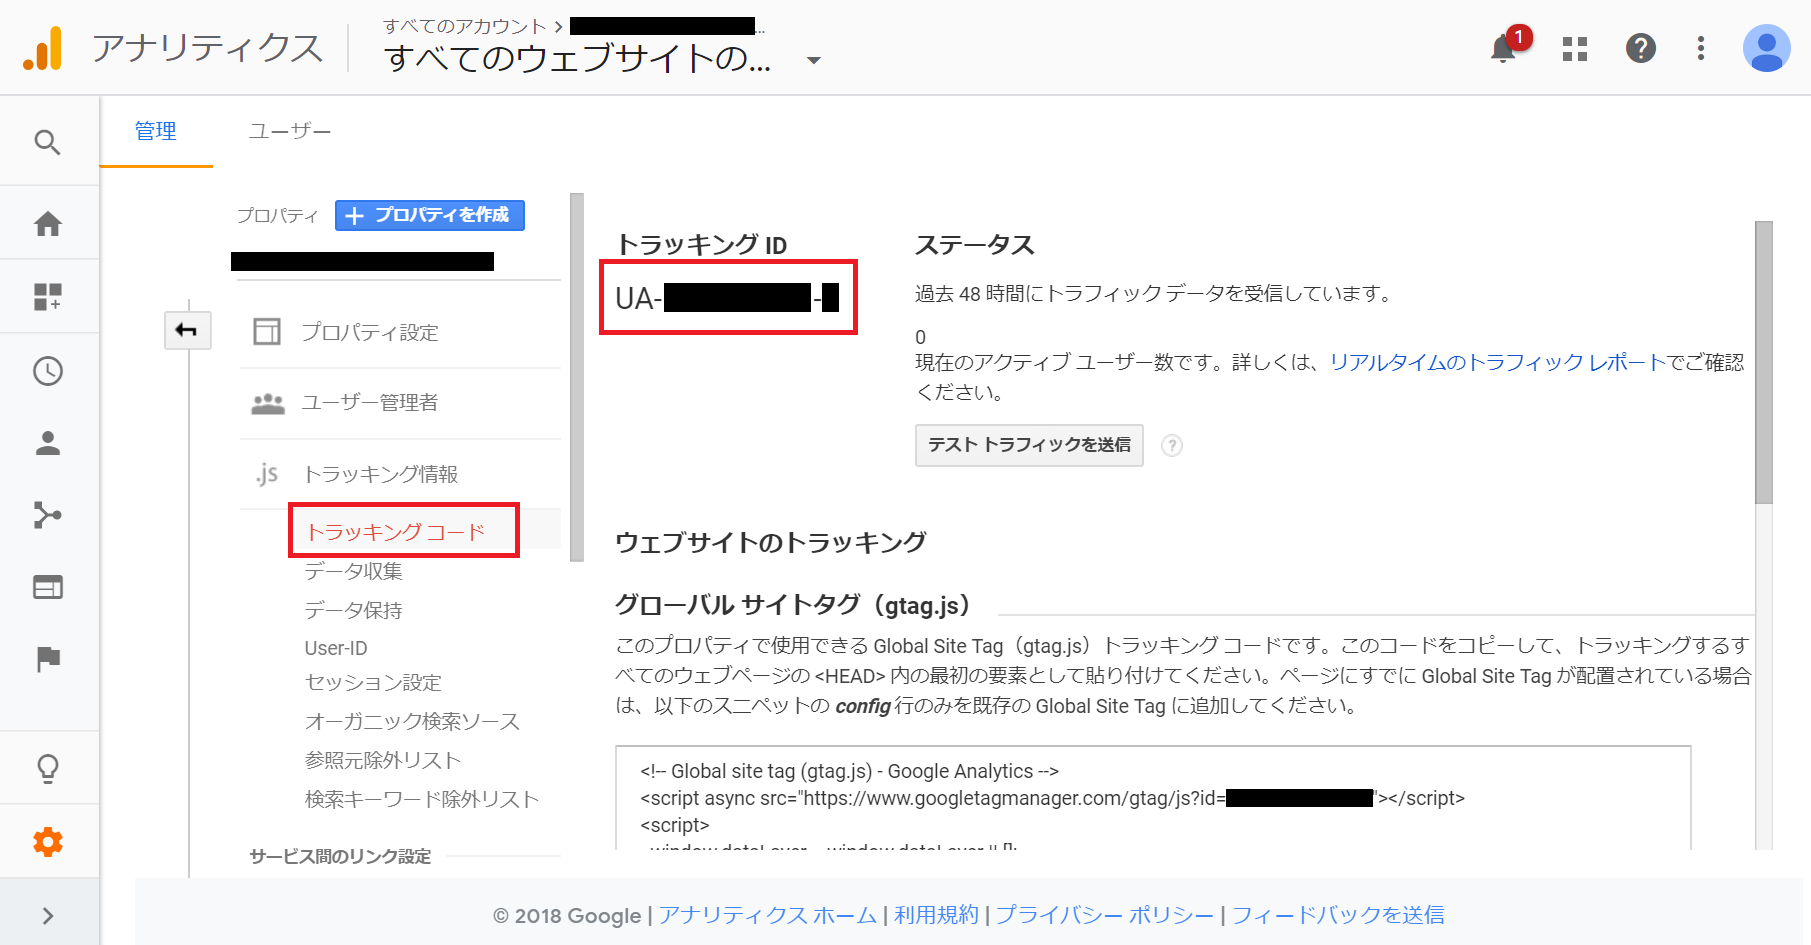Open セッション設定 submenu item
The width and height of the screenshot is (1811, 945).
[373, 683]
